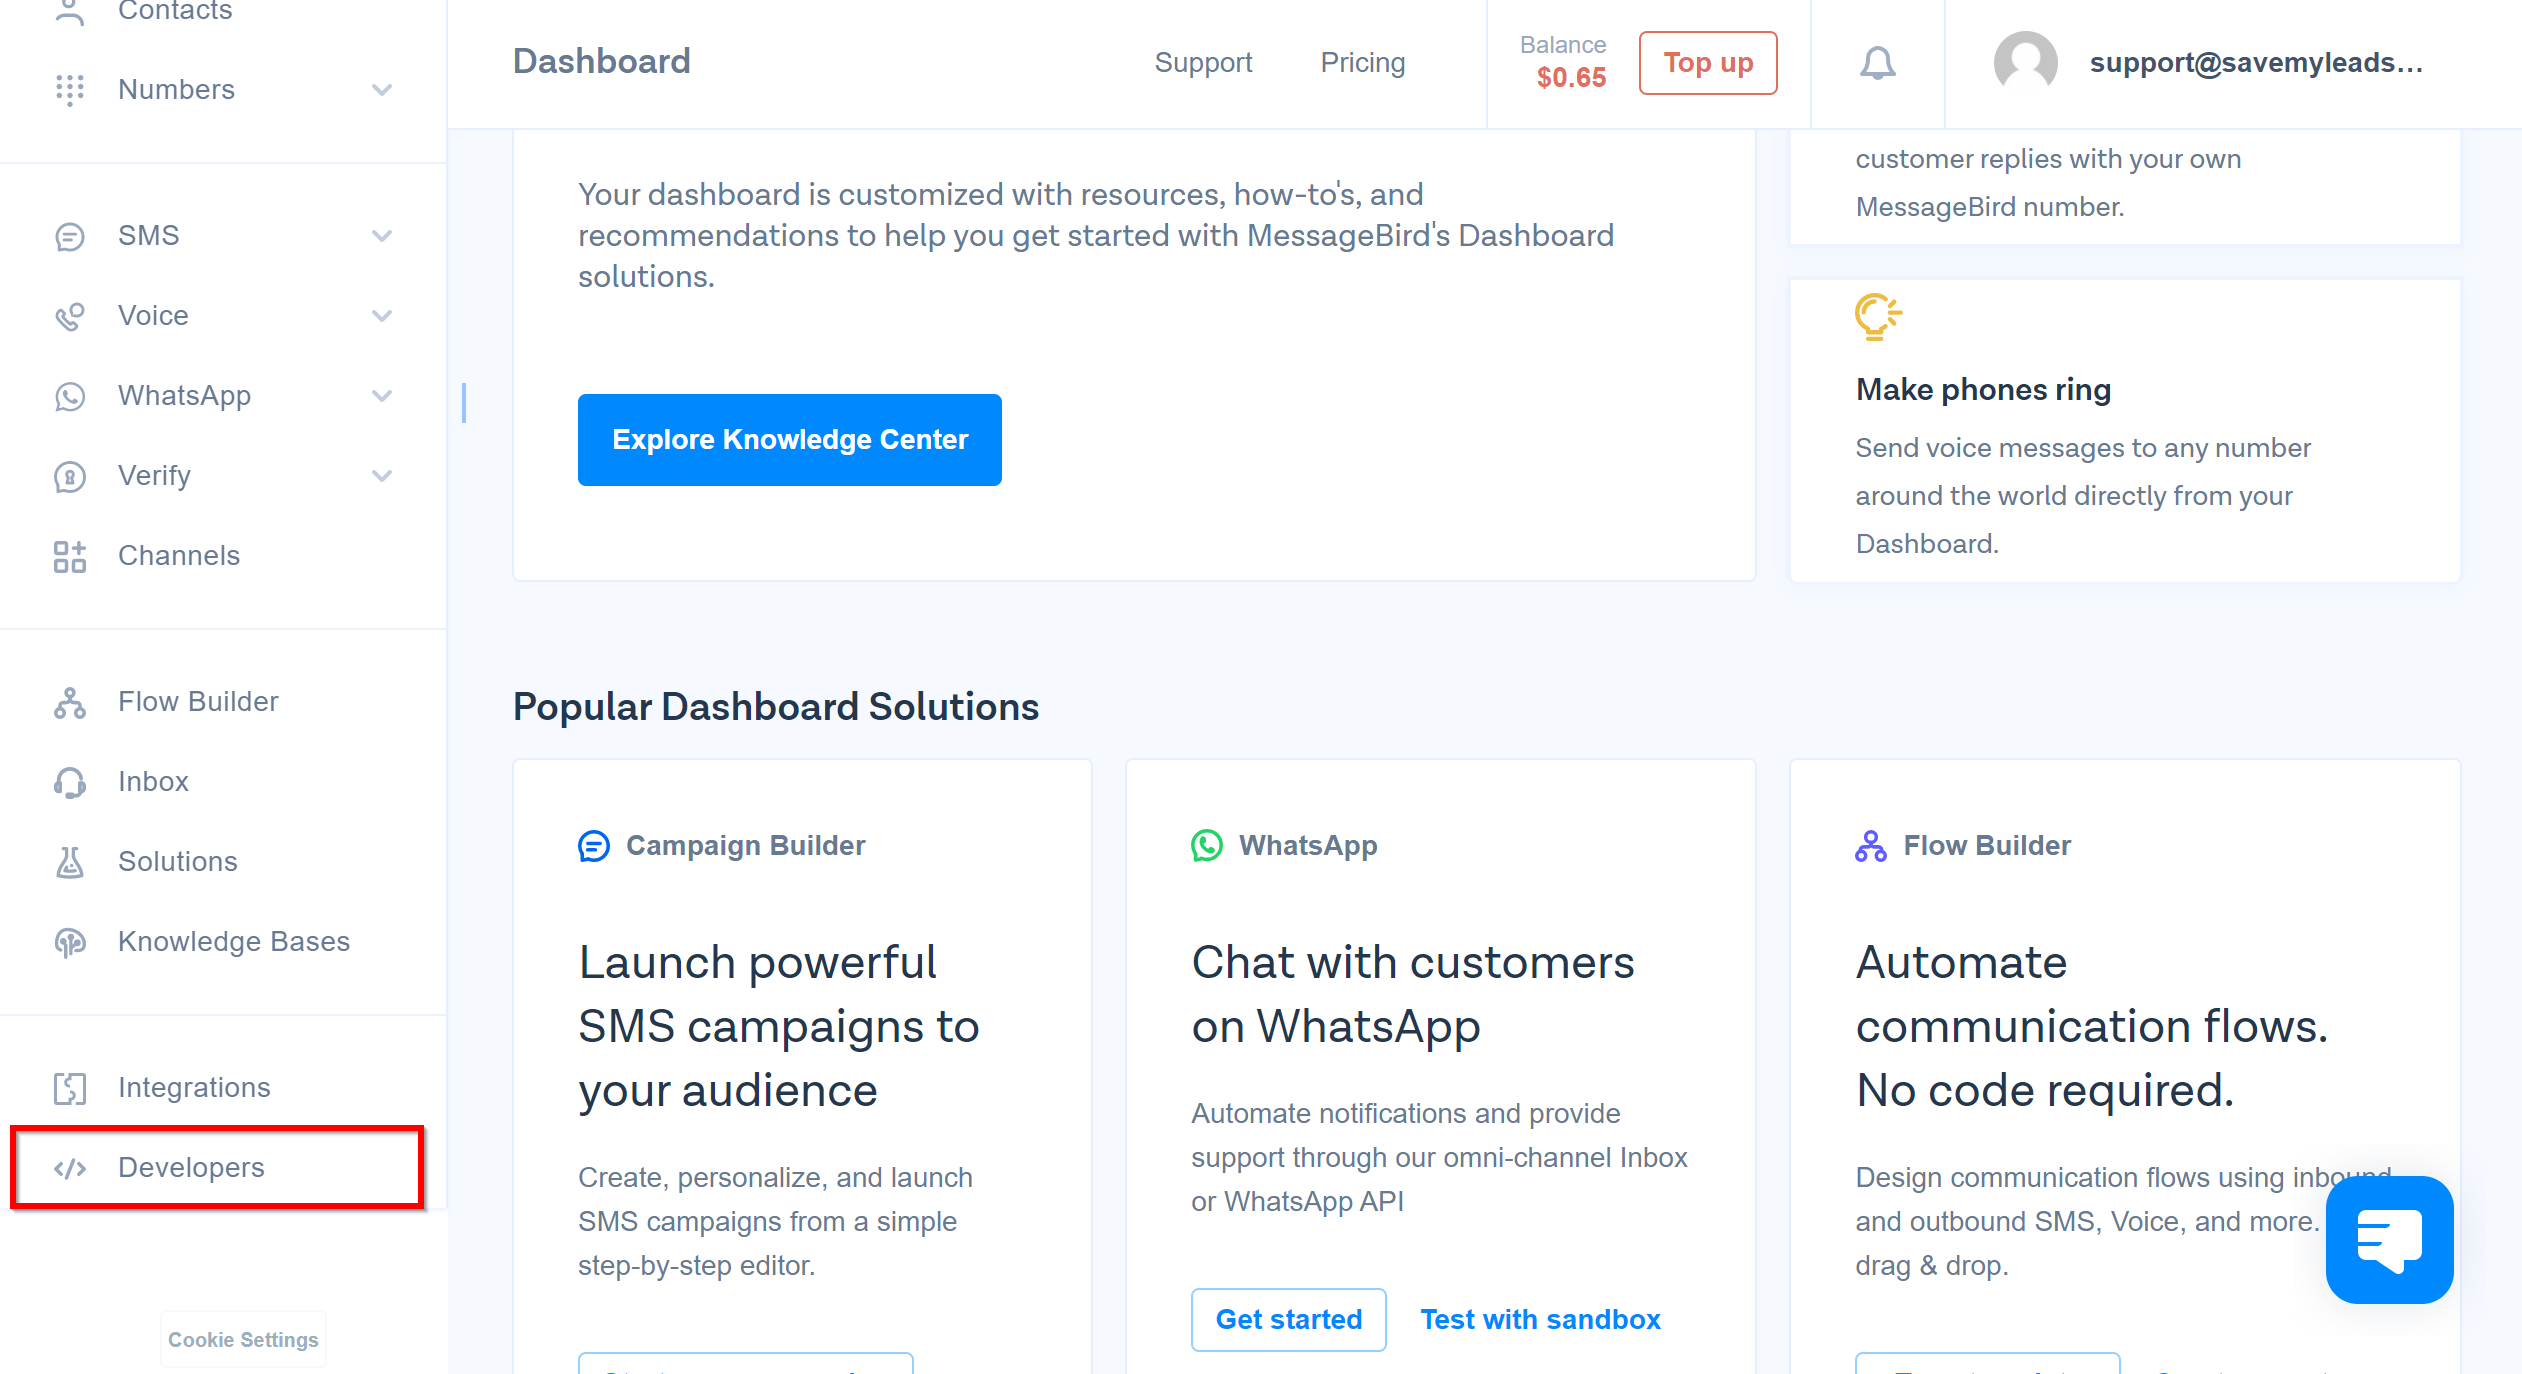Click the lightbulb icon above Make phones ring
2522x1374 pixels.
tap(1878, 317)
